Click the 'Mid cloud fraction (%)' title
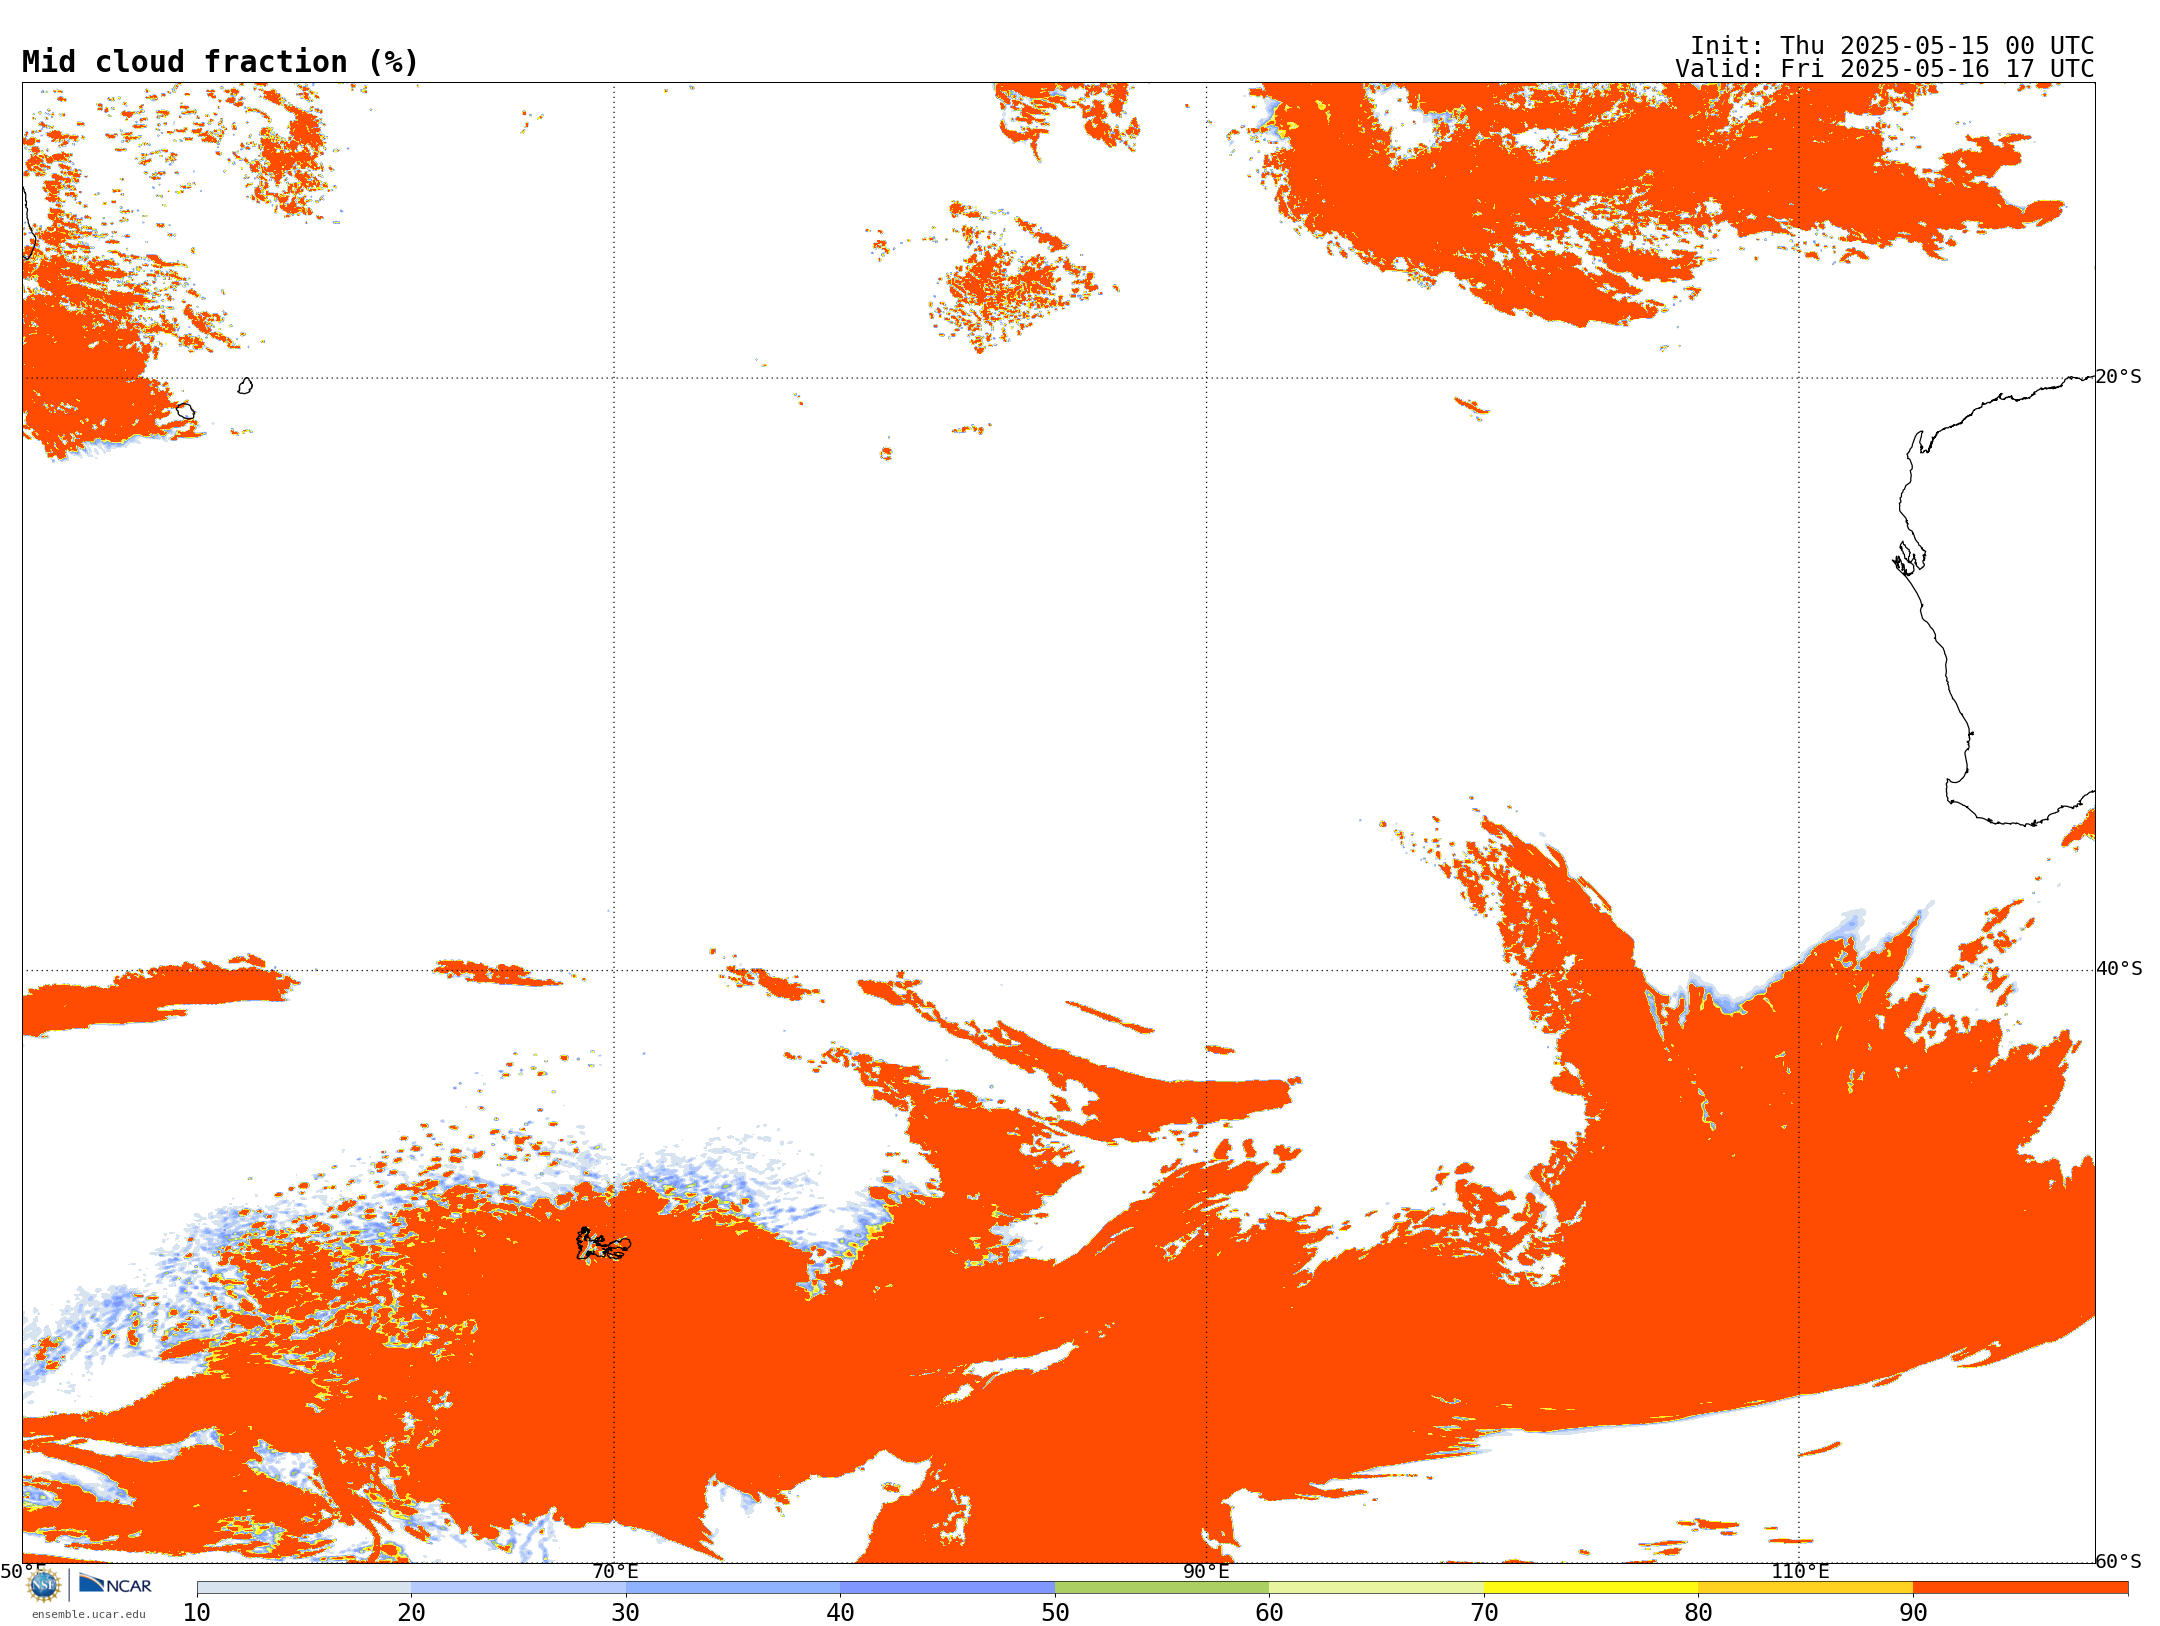The height and width of the screenshot is (1626, 2160). click(220, 62)
